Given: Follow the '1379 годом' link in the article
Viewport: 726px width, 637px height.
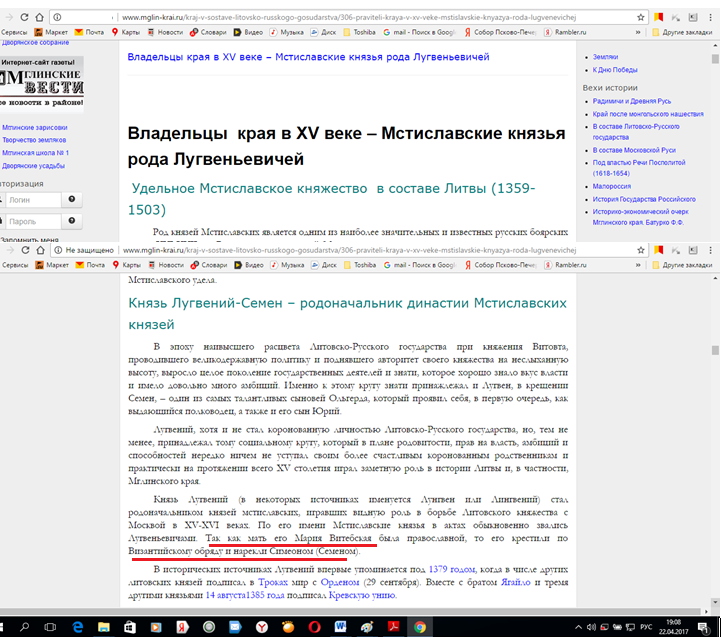Looking at the screenshot, I should (x=452, y=569).
